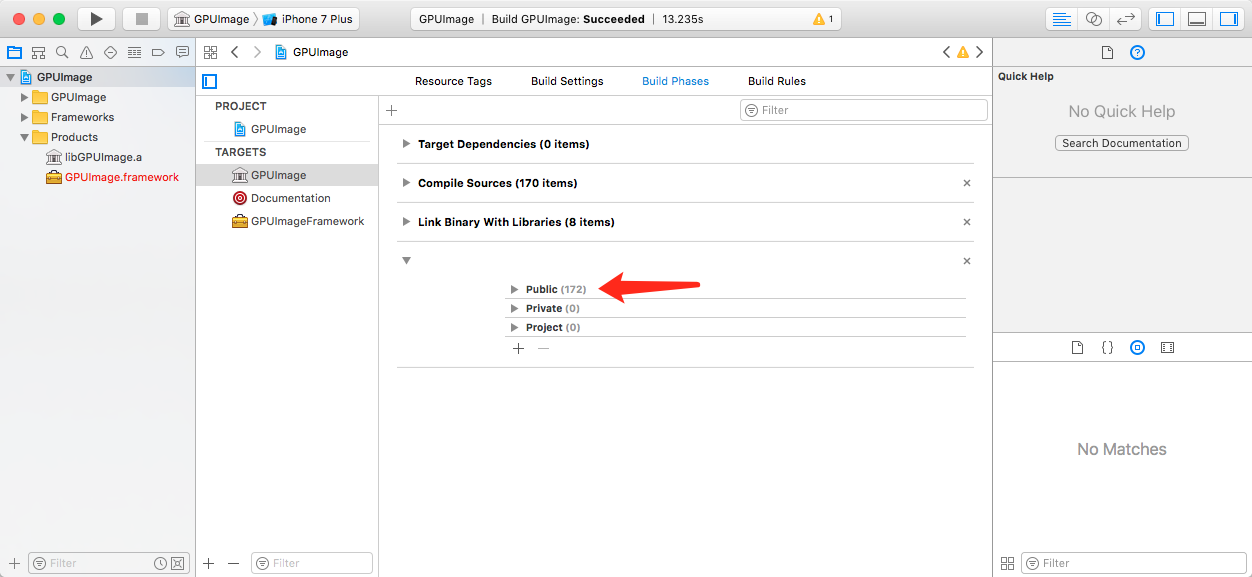
Task: Choose GPUImage scheme in toolbar
Action: (211, 19)
